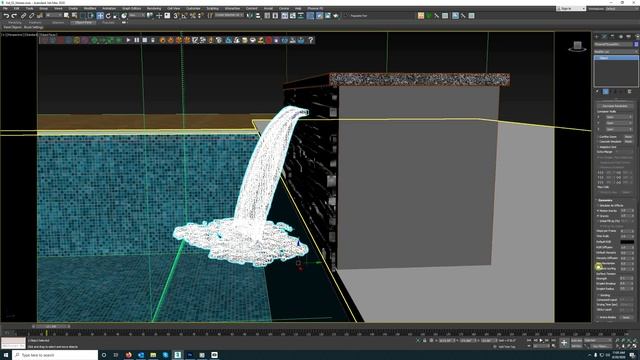
Task: Switch to the Hierarchy command panel tab
Action: (x=612, y=37)
